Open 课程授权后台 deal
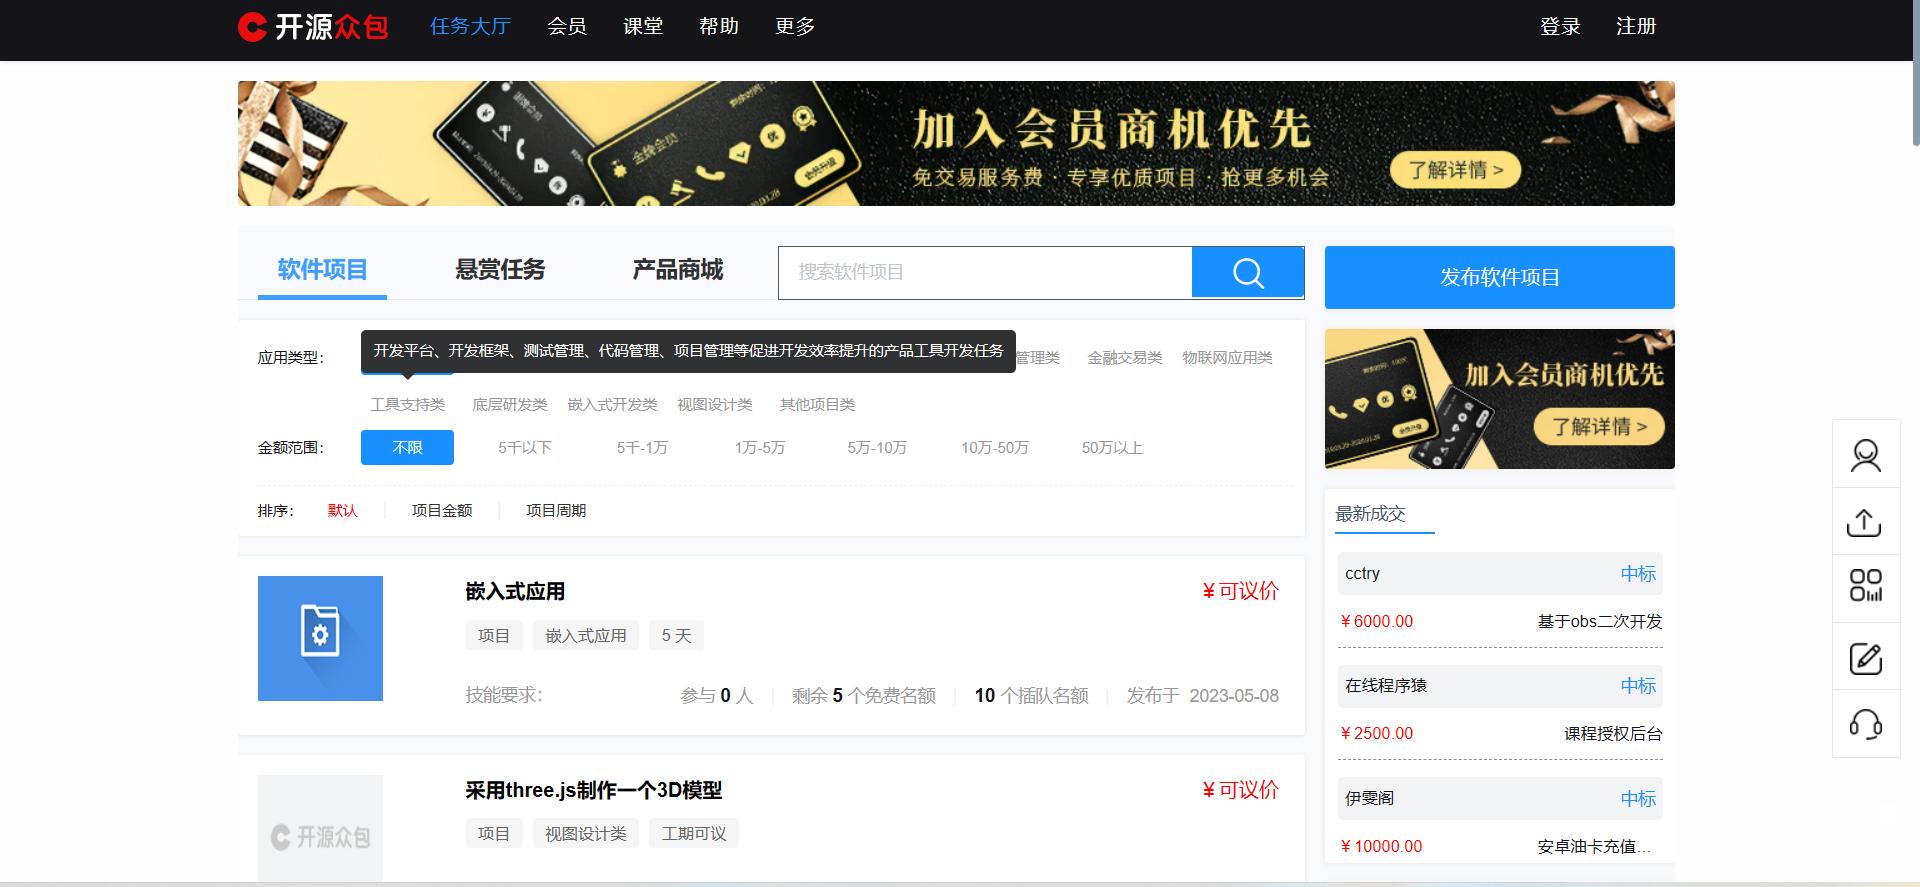The width and height of the screenshot is (1920, 887). tap(1613, 734)
